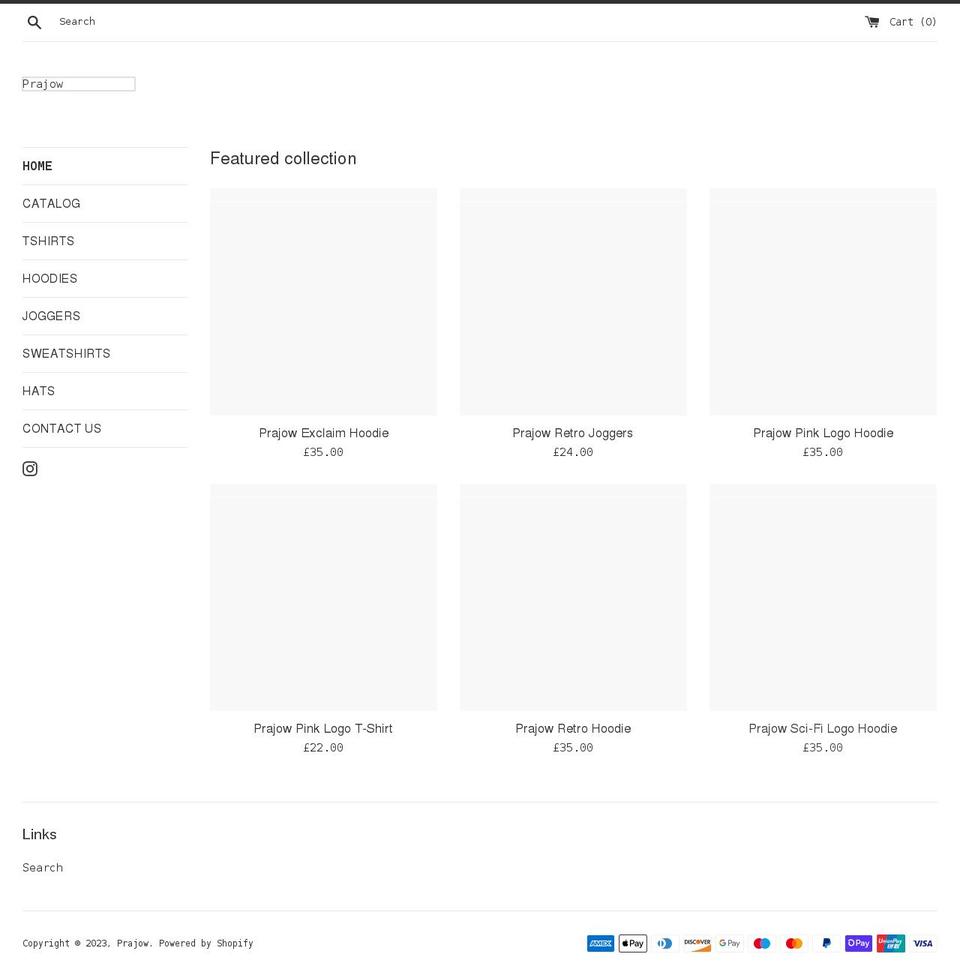Open Prajow Retro Joggers product image

click(573, 302)
